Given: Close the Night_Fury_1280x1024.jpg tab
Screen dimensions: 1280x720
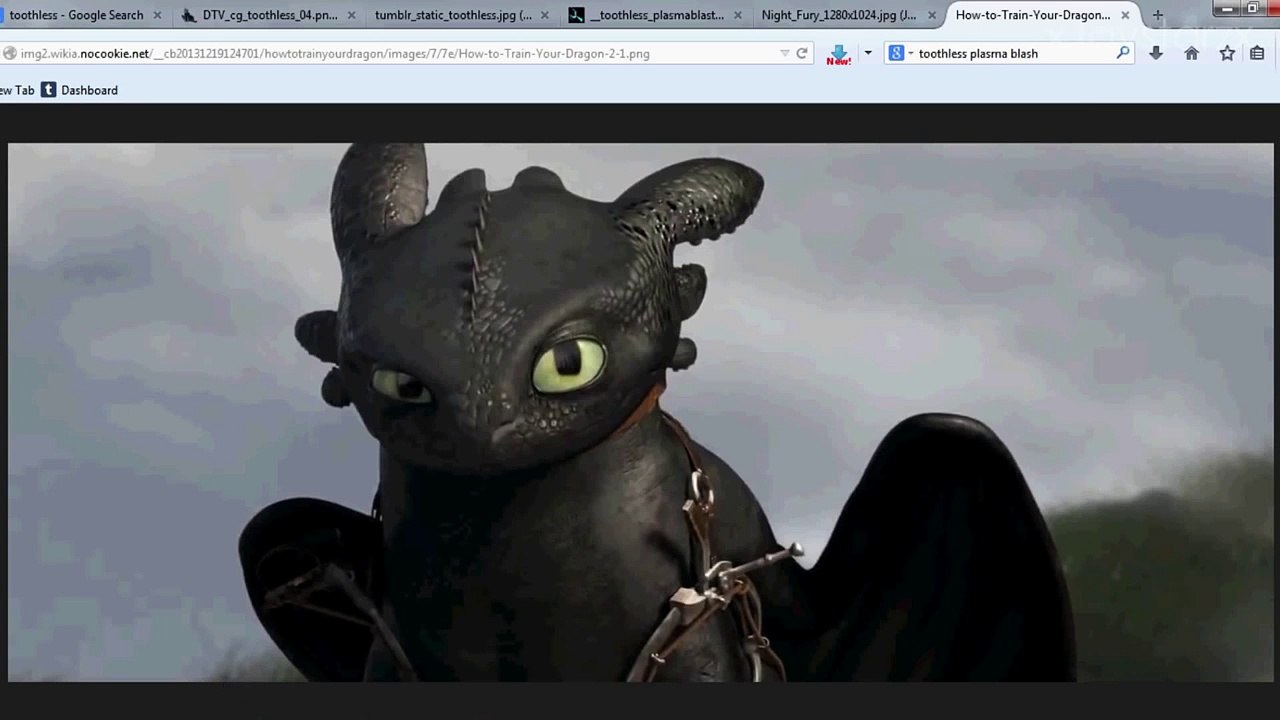Looking at the screenshot, I should click(931, 15).
